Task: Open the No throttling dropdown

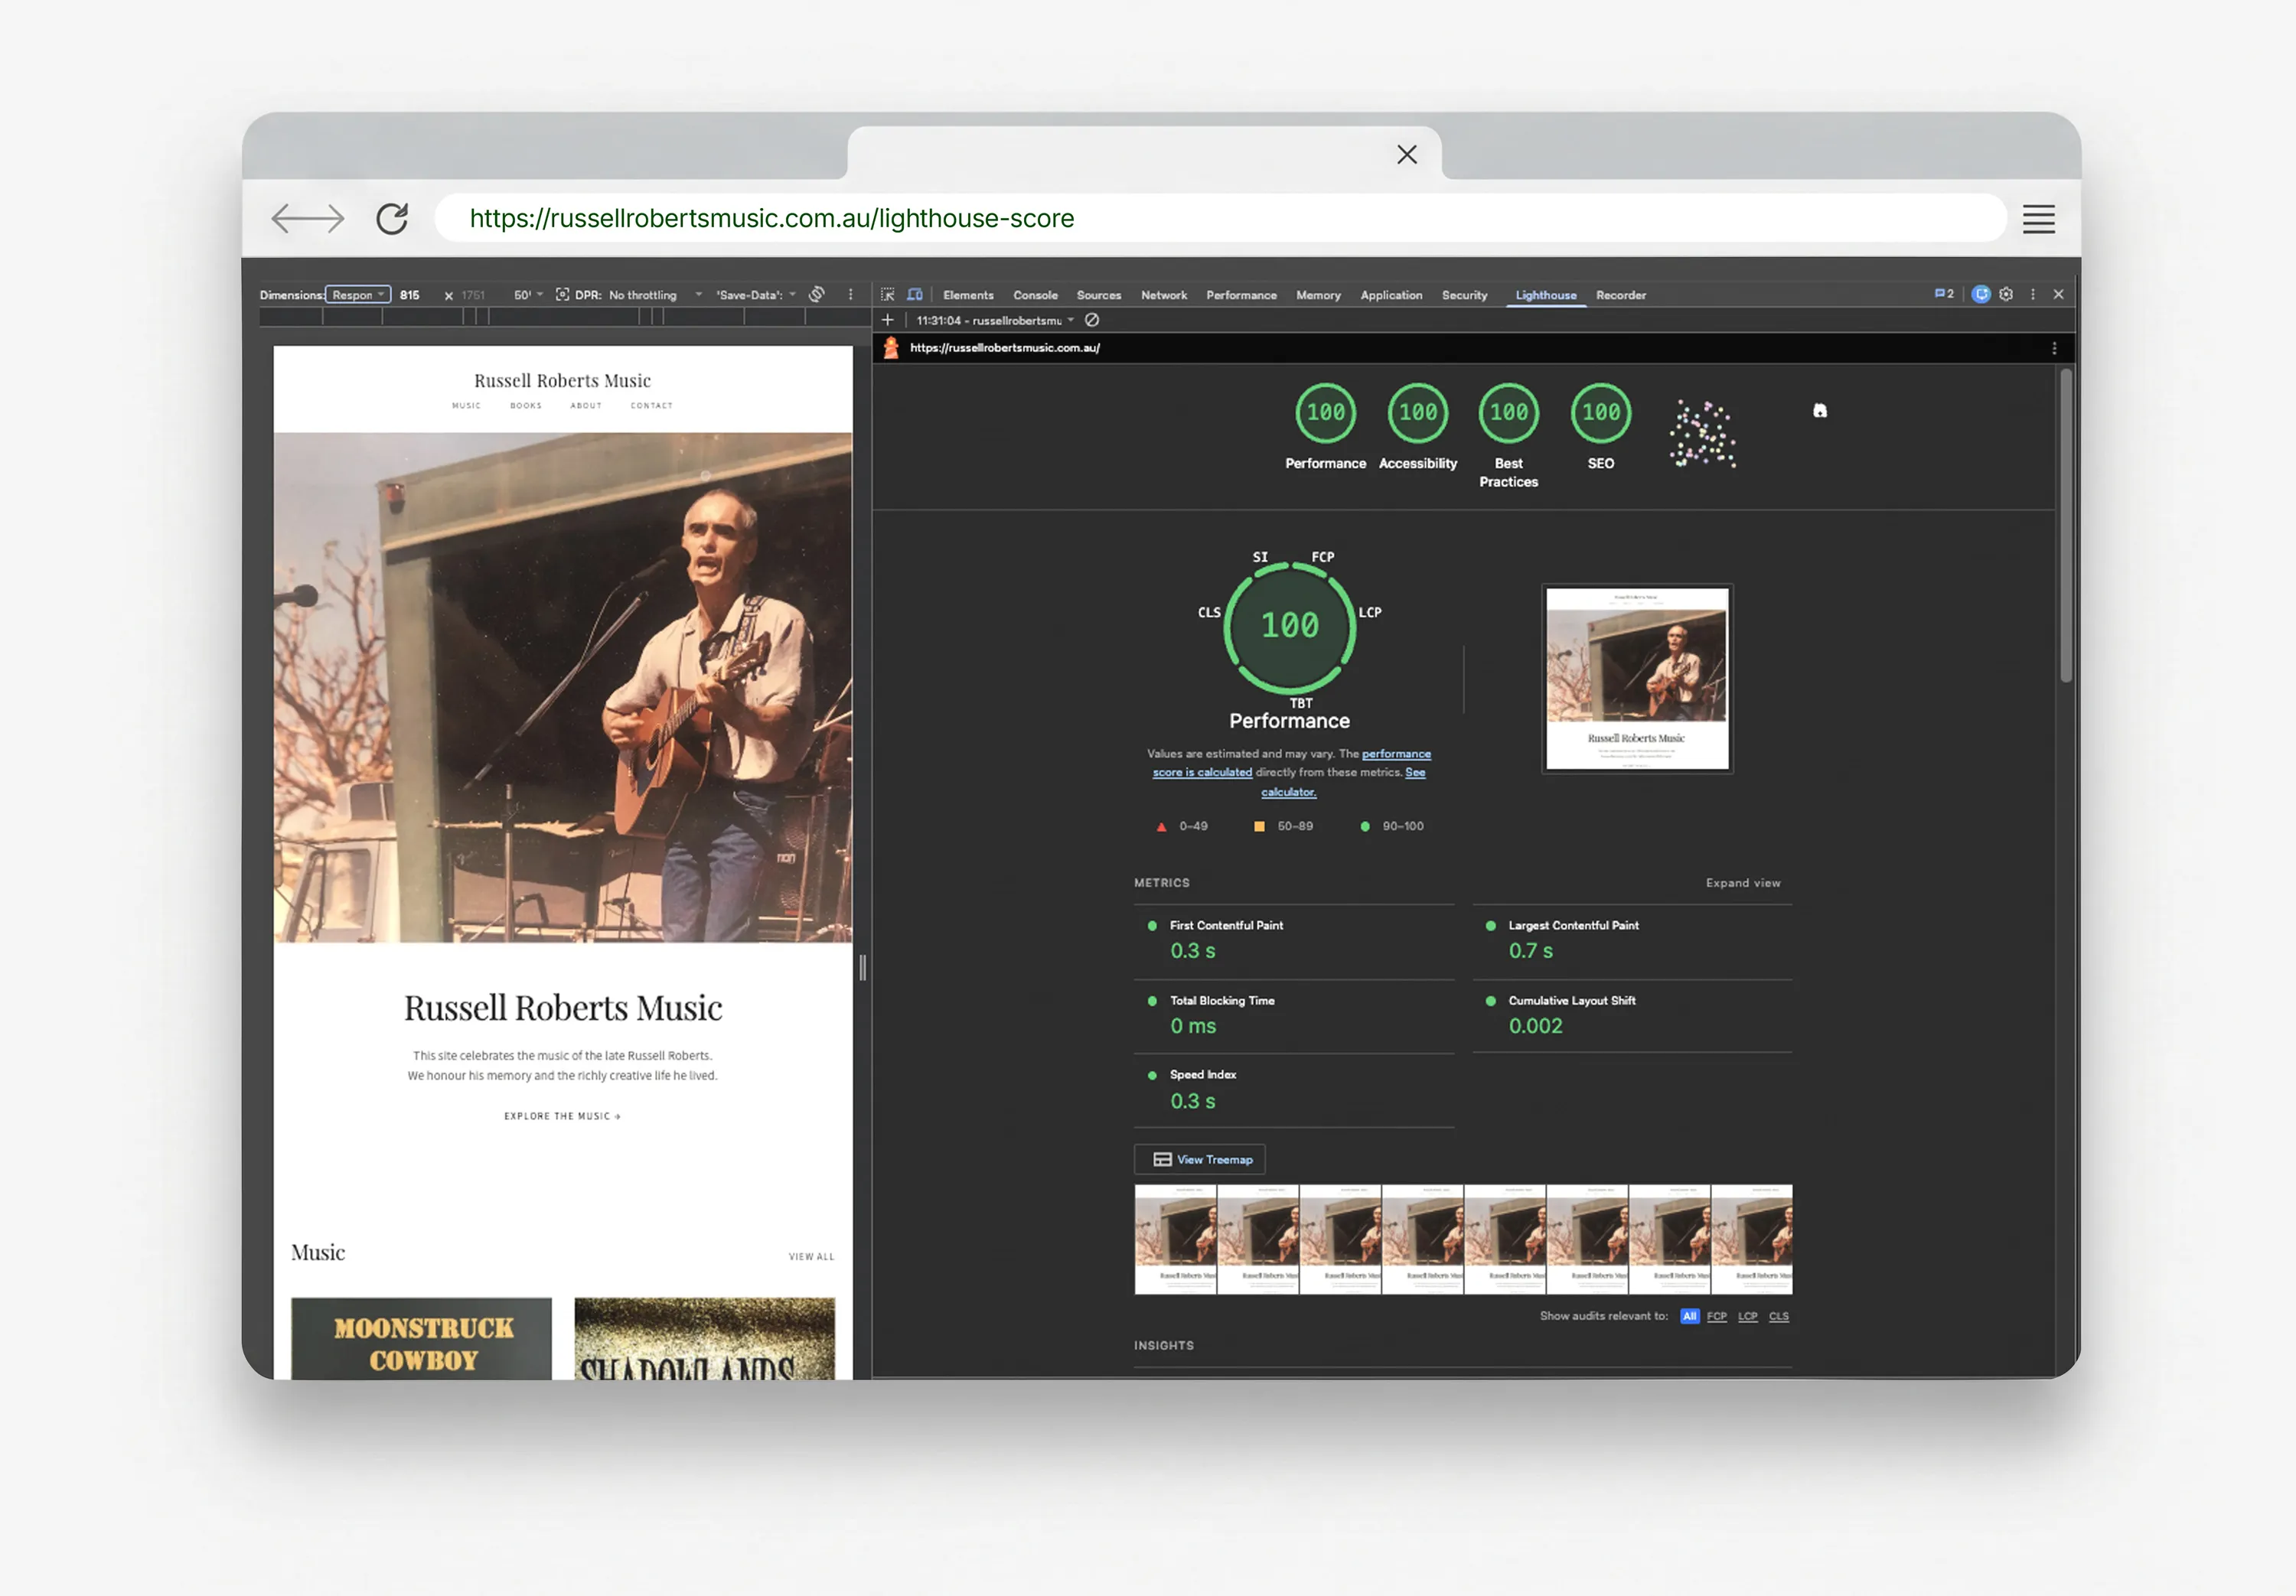Action: coord(655,295)
